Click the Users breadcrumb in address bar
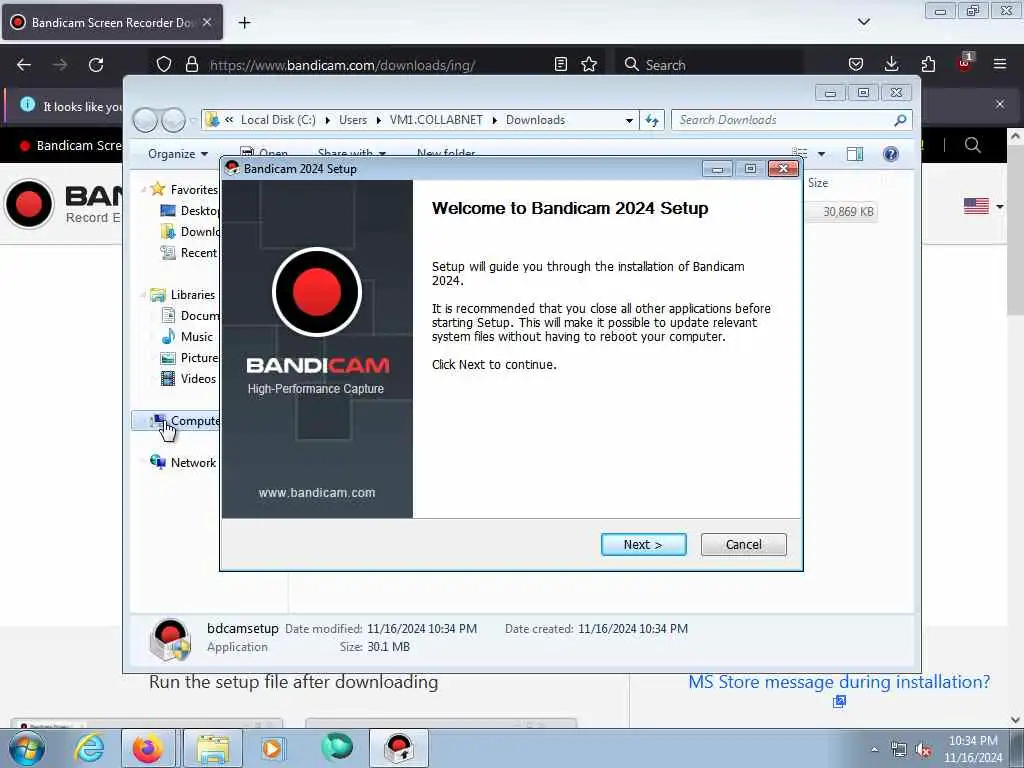 coord(353,120)
